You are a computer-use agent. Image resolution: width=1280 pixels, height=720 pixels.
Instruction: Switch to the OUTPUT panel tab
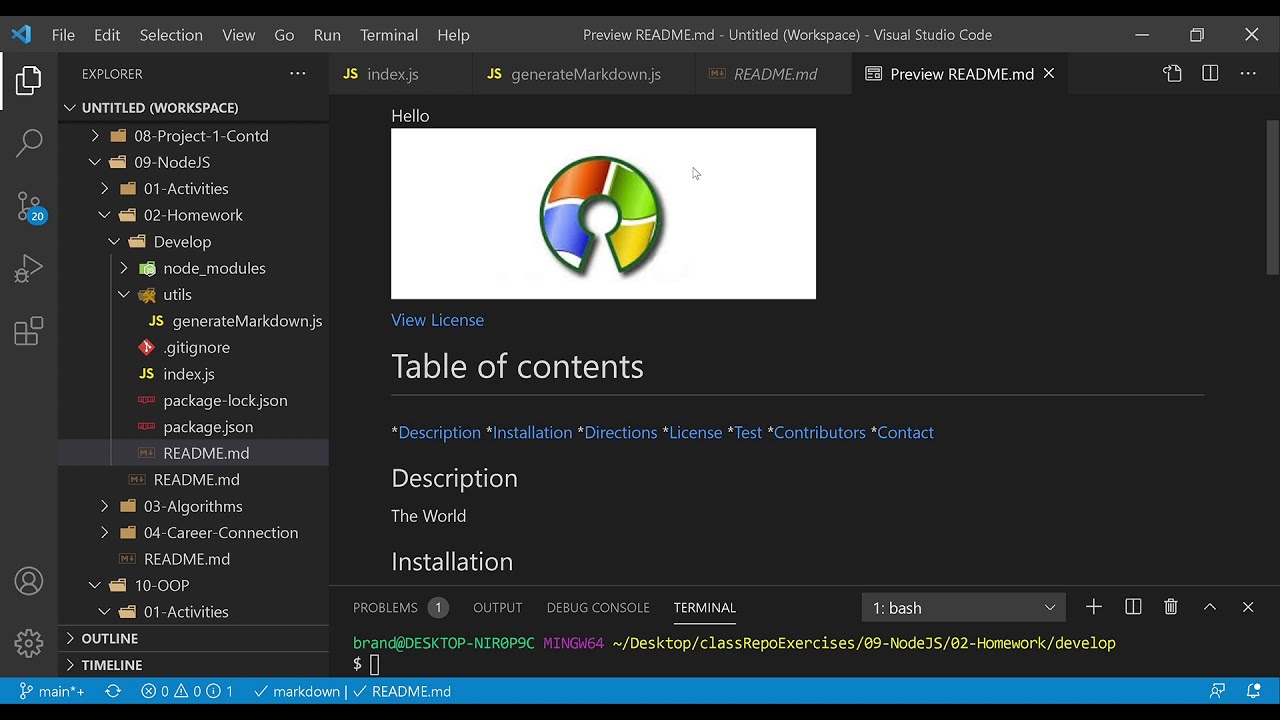pyautogui.click(x=498, y=607)
